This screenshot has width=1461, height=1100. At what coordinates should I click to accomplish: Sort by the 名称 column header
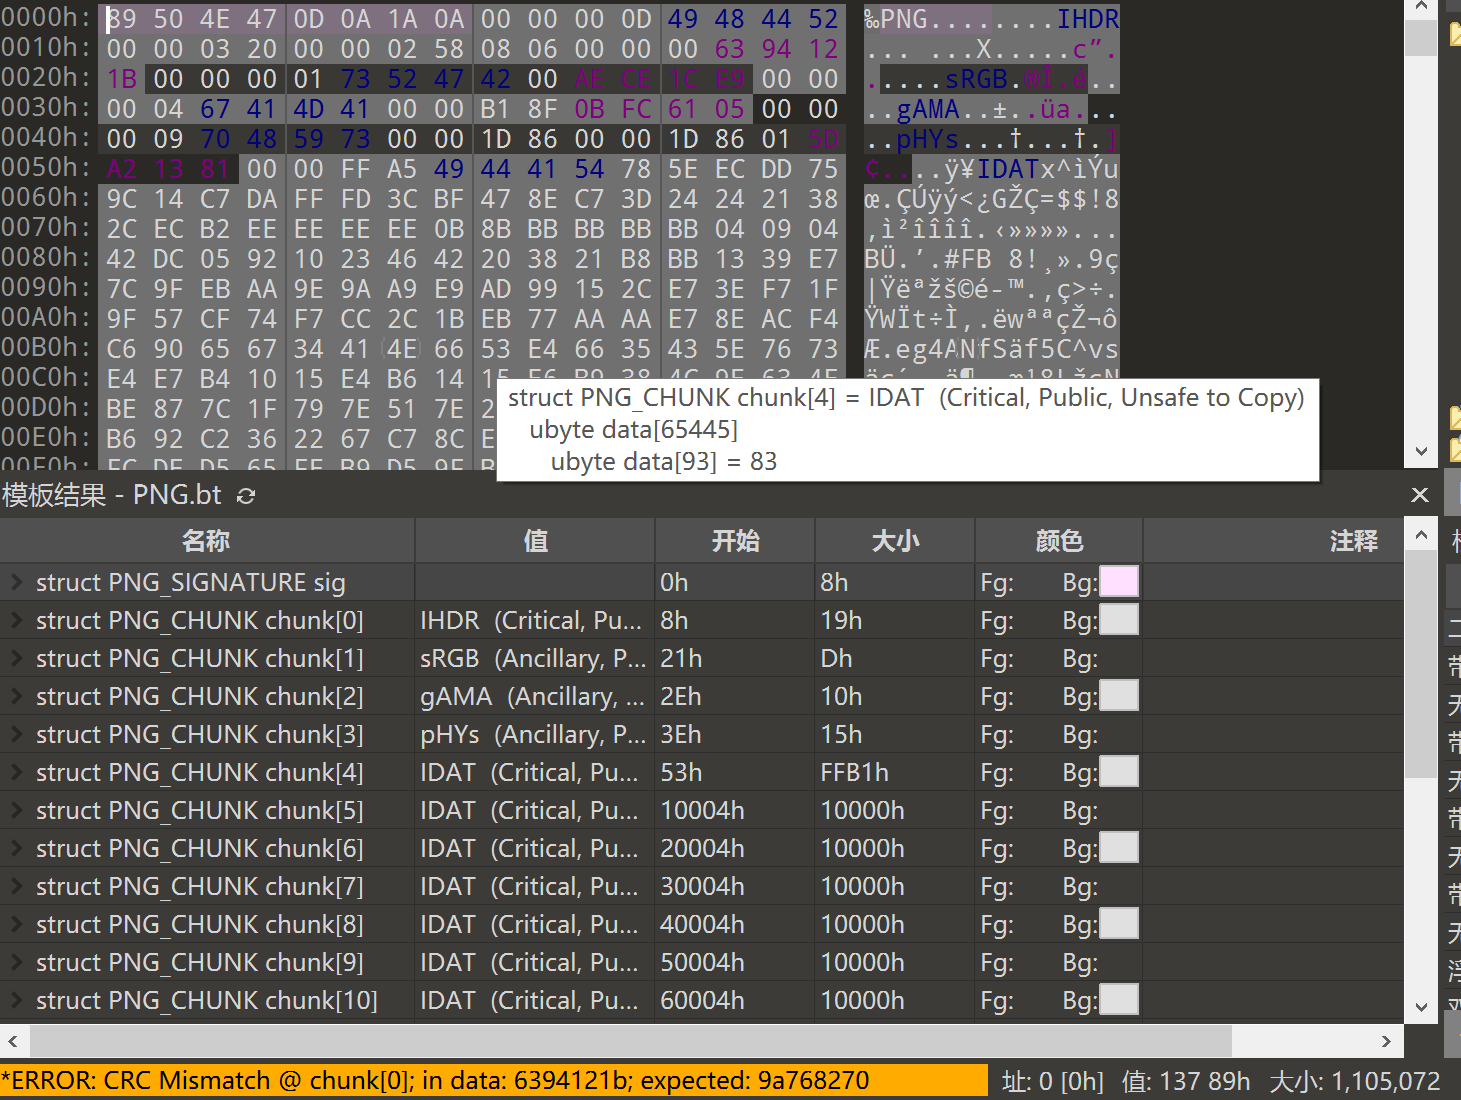pyautogui.click(x=206, y=541)
